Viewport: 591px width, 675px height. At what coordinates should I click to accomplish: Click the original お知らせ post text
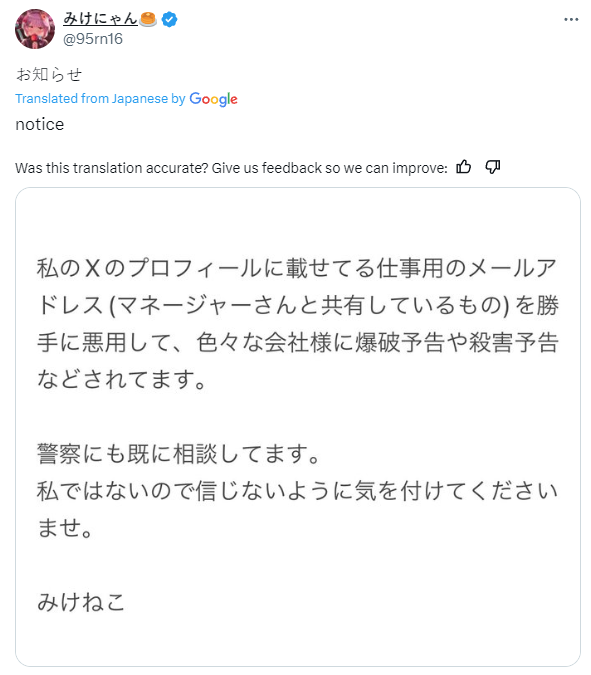pyautogui.click(x=49, y=74)
